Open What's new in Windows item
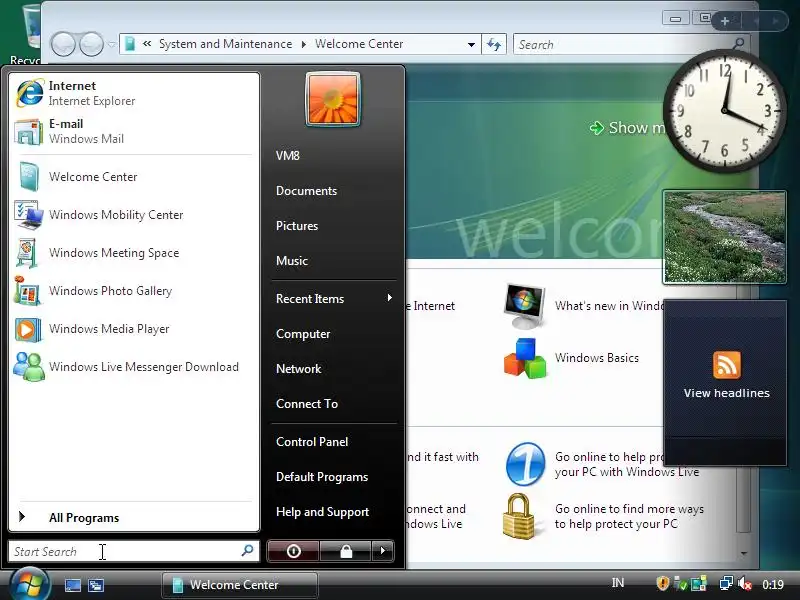This screenshot has width=800, height=600. (584, 305)
